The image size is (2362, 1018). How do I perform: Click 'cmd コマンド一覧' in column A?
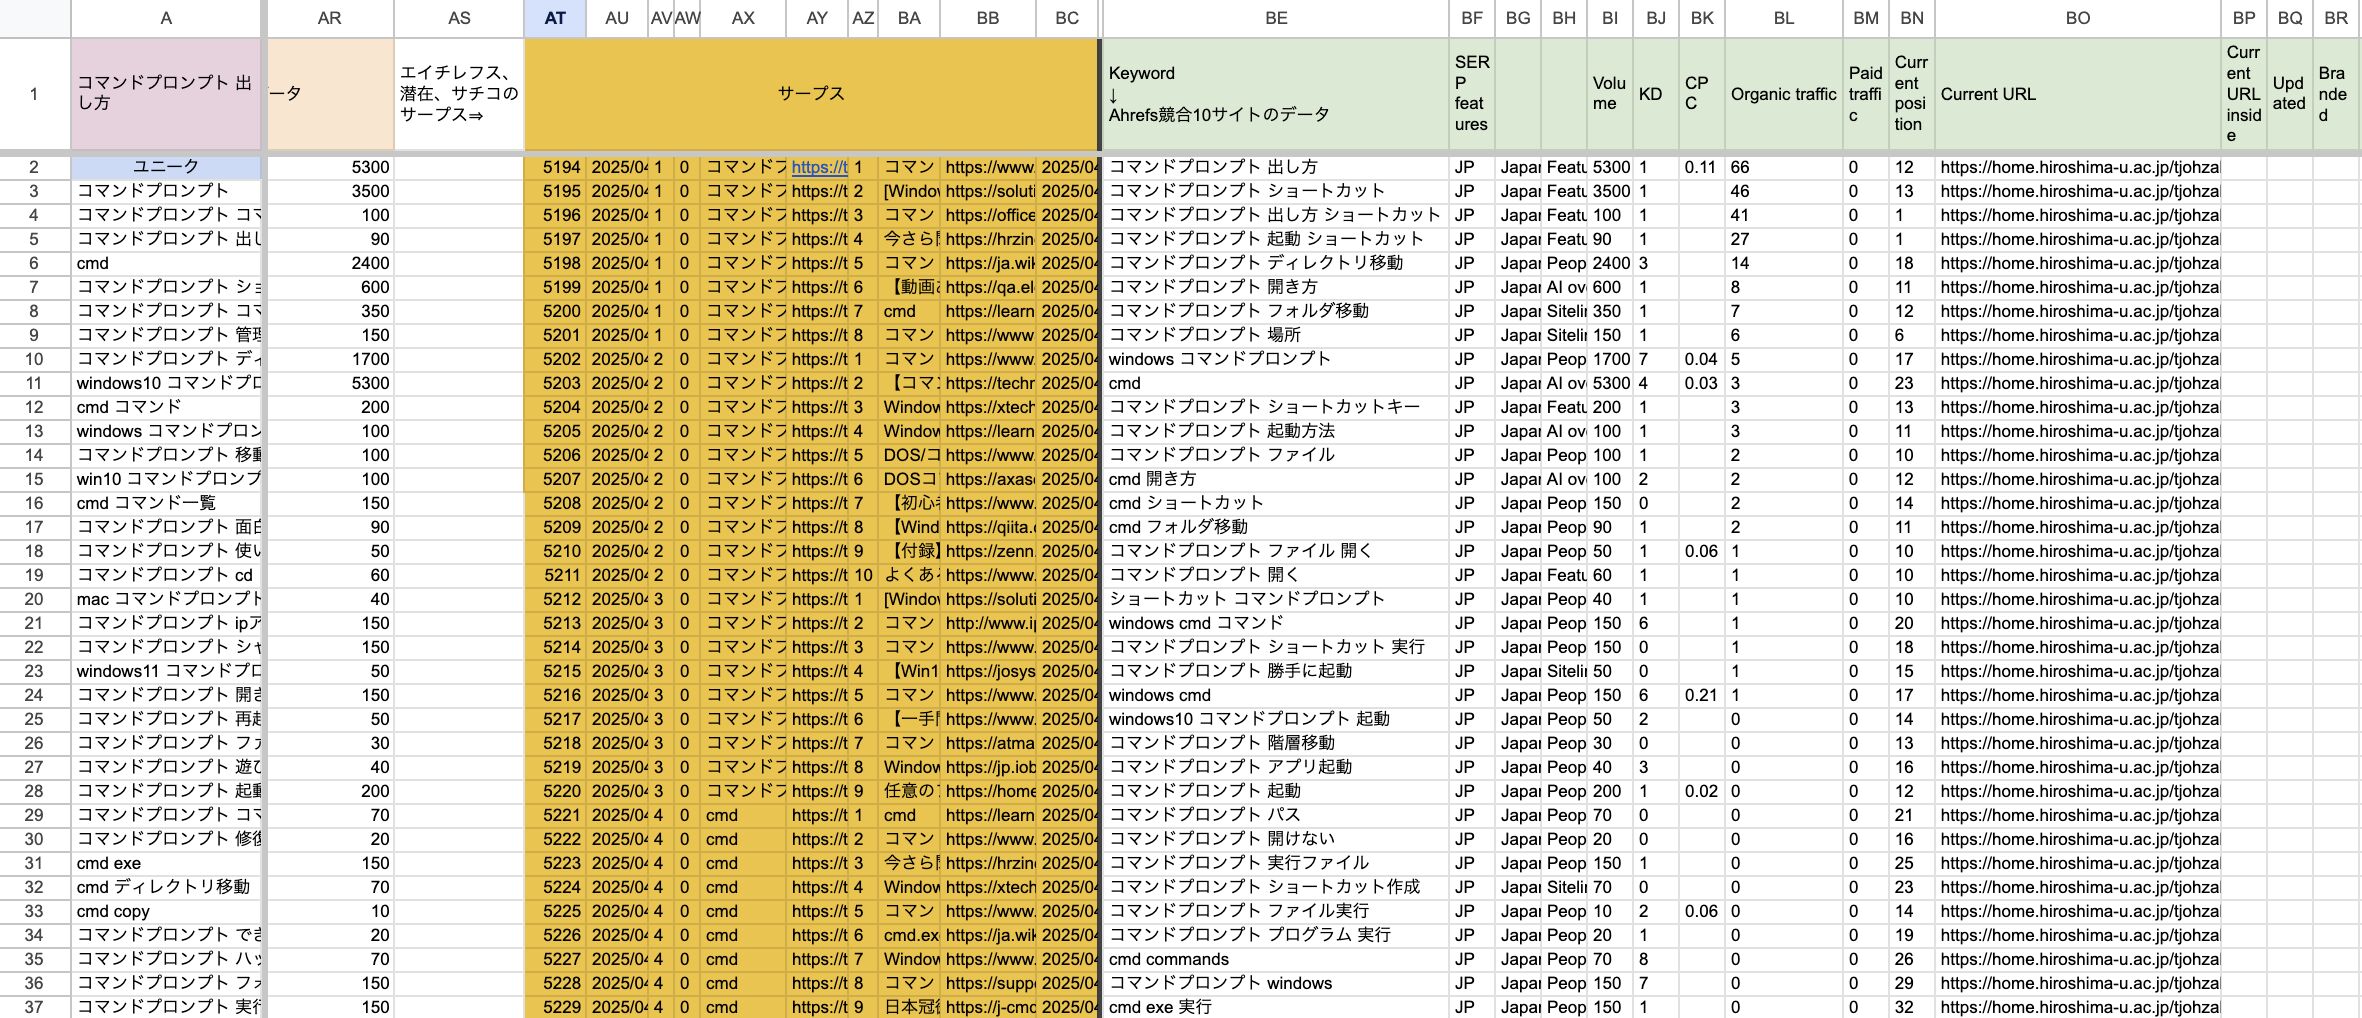pos(166,503)
